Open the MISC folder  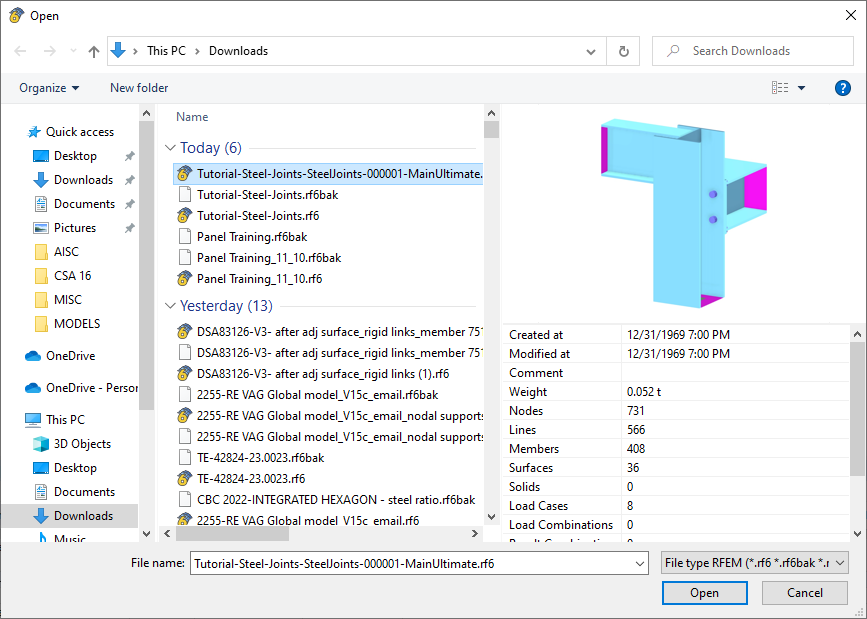(x=58, y=300)
